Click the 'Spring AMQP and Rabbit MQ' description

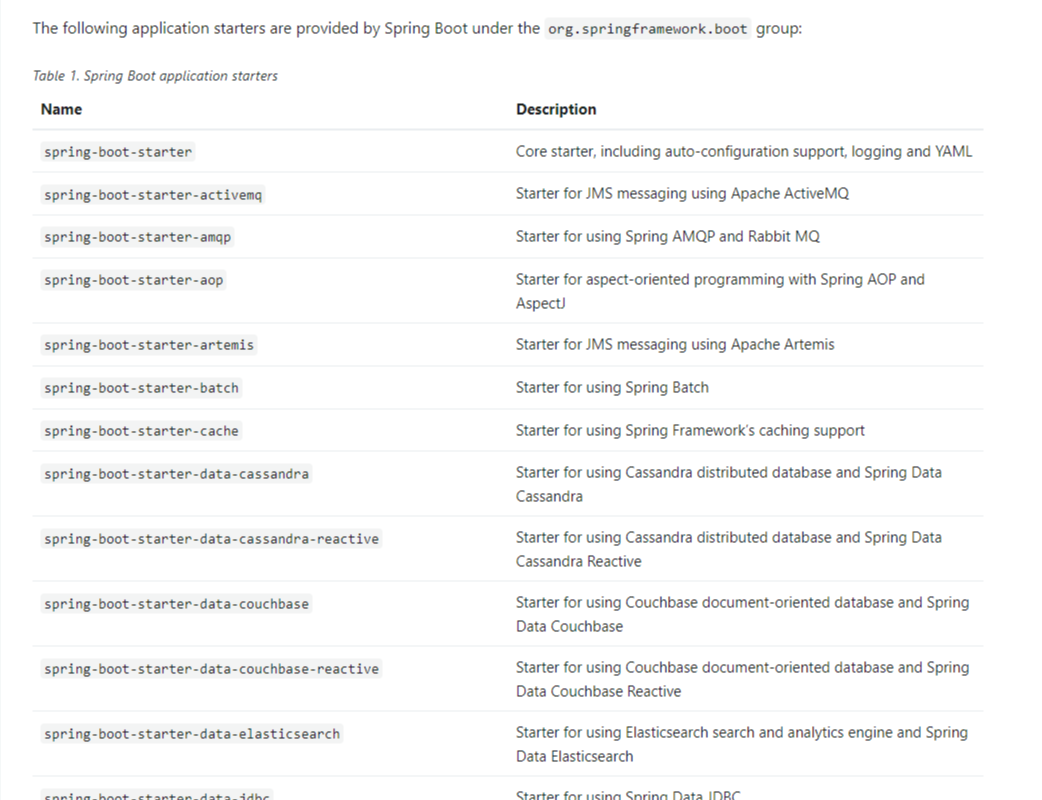pos(668,237)
